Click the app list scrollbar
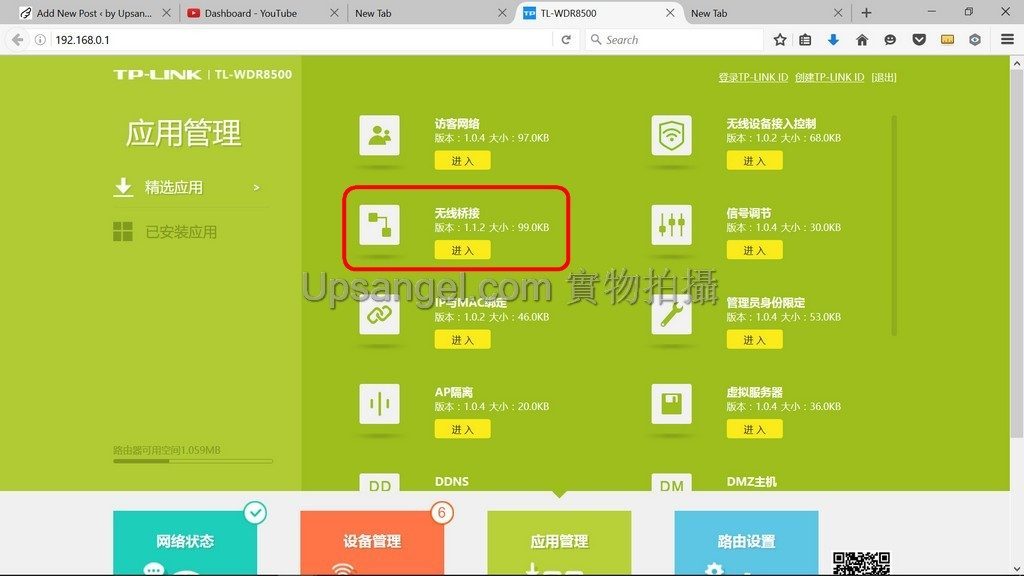Screen dimensions: 1024x576 click(x=894, y=225)
